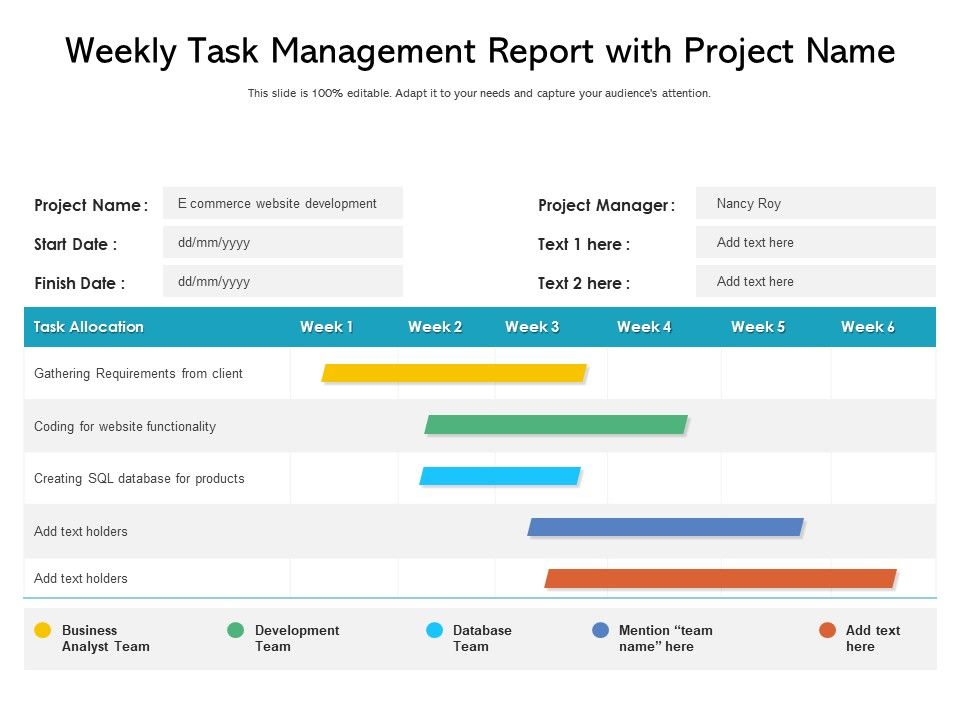Click the Week 3 column header

coord(532,327)
